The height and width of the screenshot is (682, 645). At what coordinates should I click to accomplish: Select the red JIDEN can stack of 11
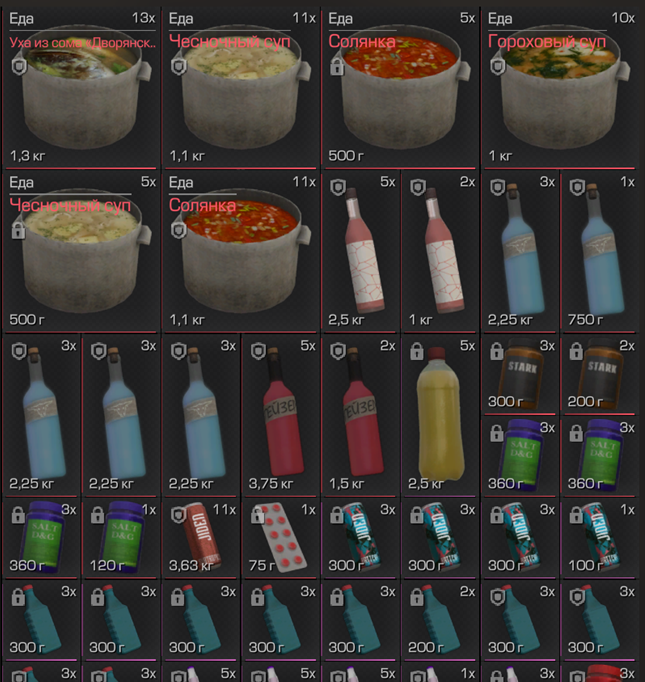pos(200,538)
